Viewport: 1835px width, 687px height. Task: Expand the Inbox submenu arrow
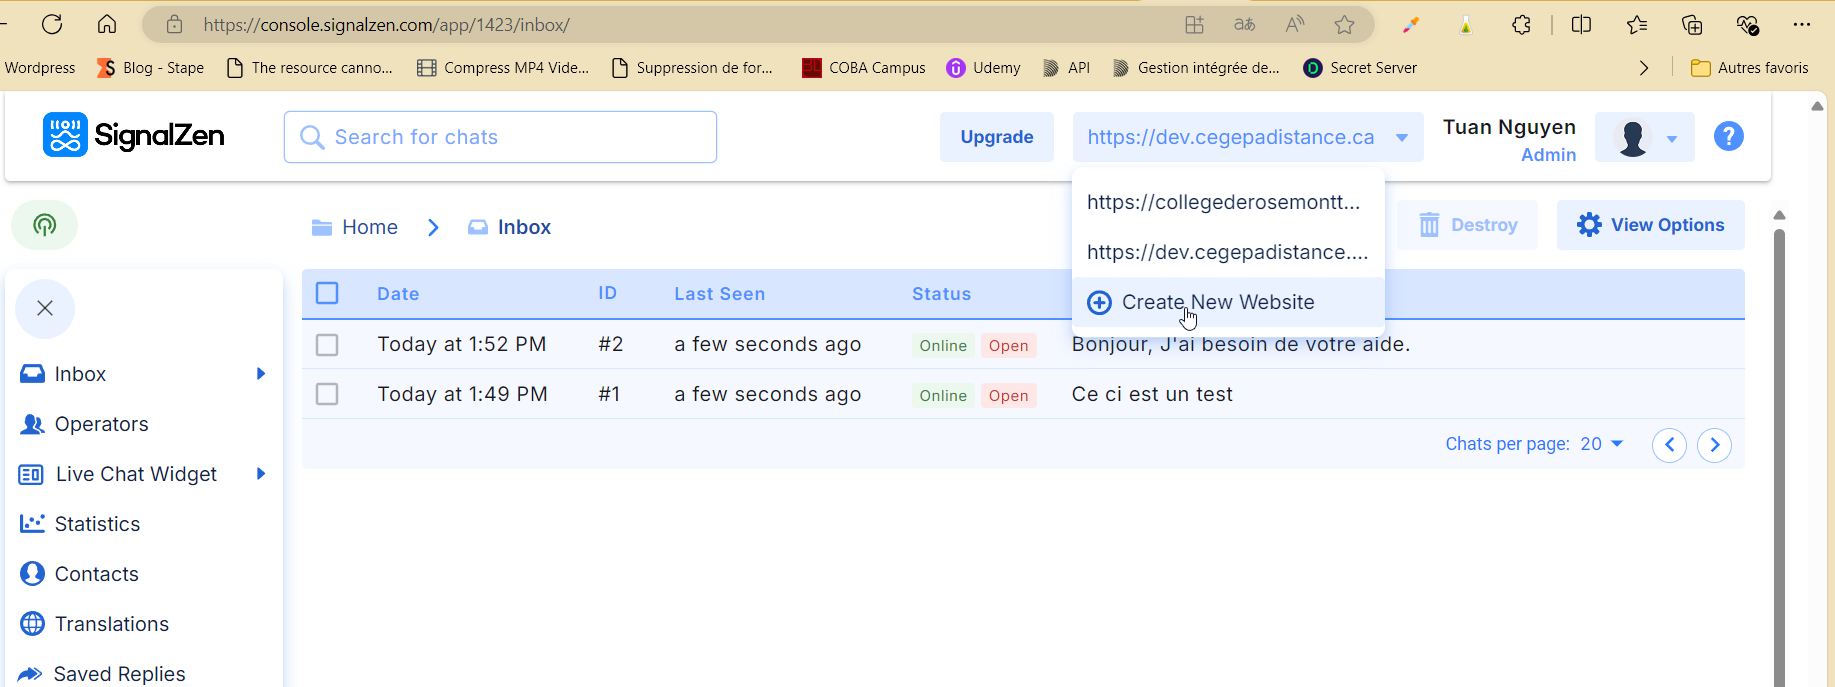pos(261,374)
